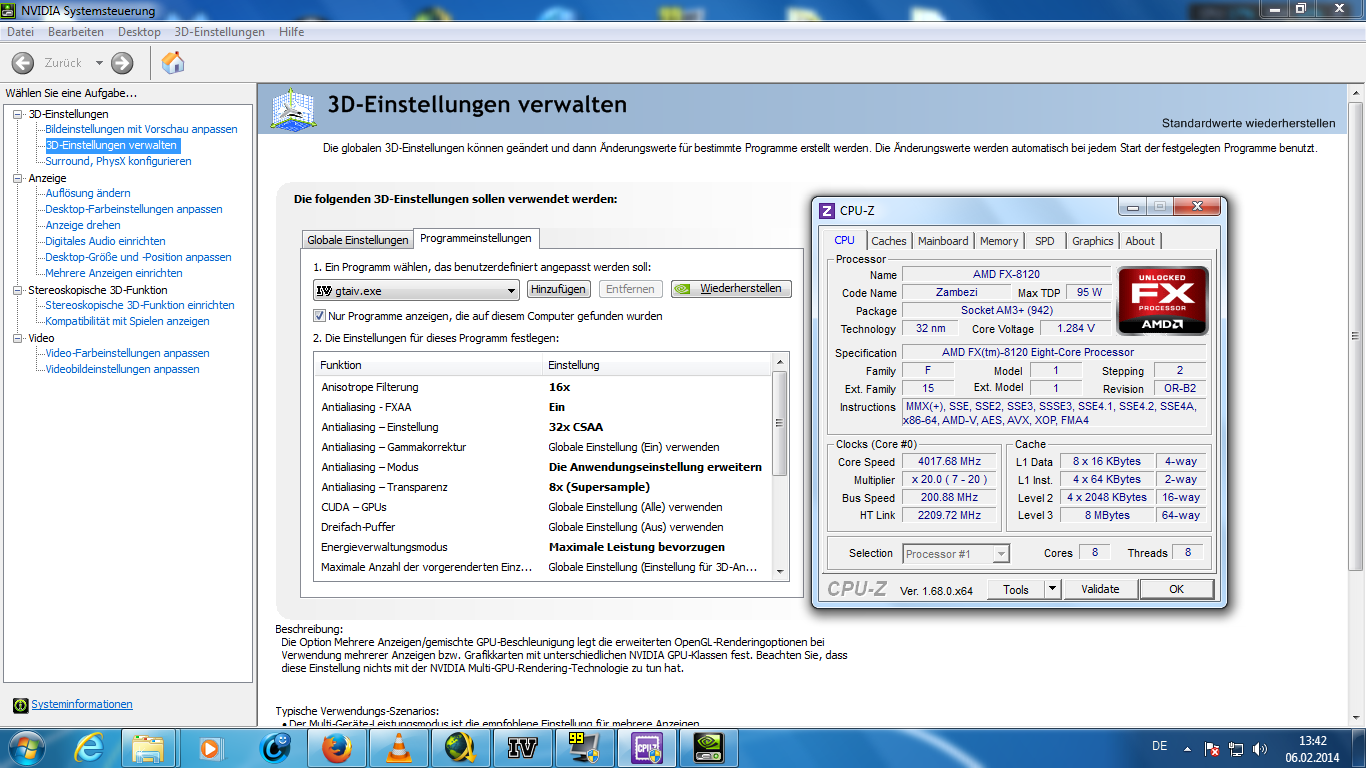Click the AMD FX processor logo
This screenshot has width=1366, height=768.
(1163, 300)
